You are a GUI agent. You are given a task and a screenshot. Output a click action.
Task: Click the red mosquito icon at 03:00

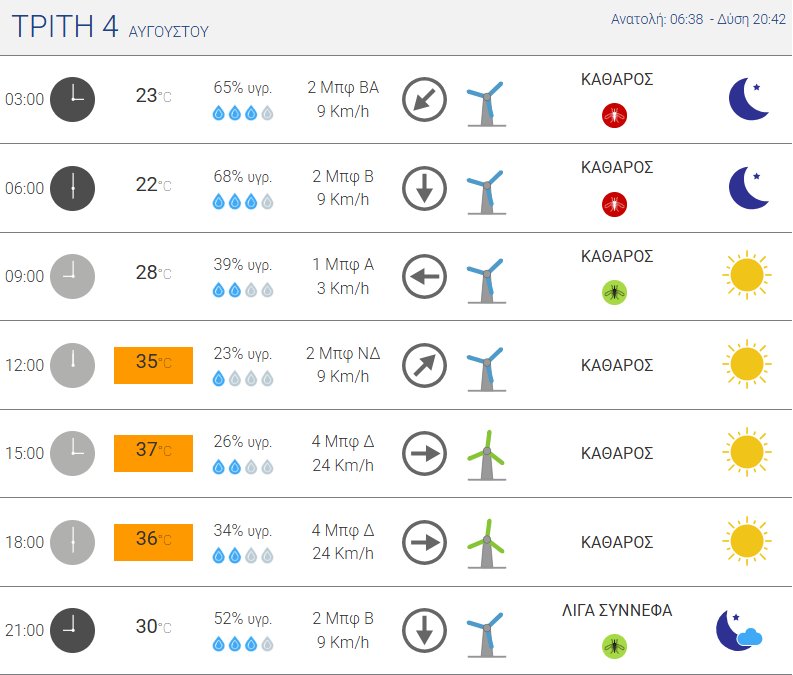click(x=614, y=115)
